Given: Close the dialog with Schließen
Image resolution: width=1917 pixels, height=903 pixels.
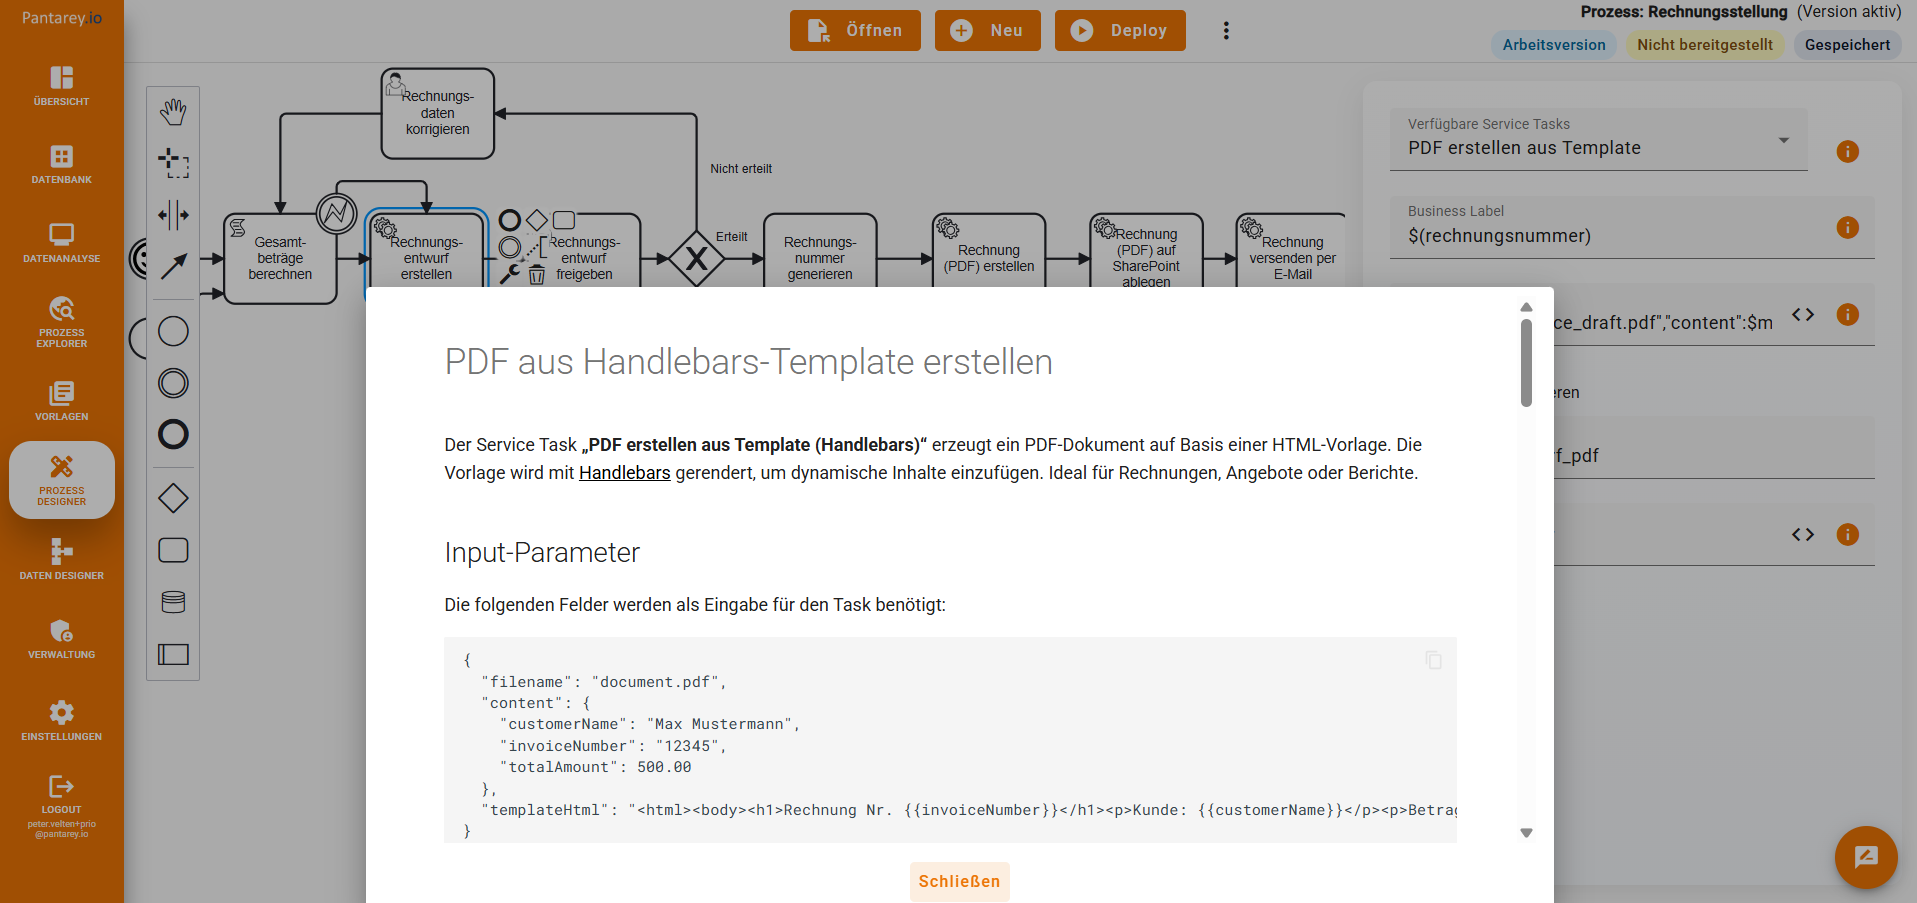Looking at the screenshot, I should (959, 881).
